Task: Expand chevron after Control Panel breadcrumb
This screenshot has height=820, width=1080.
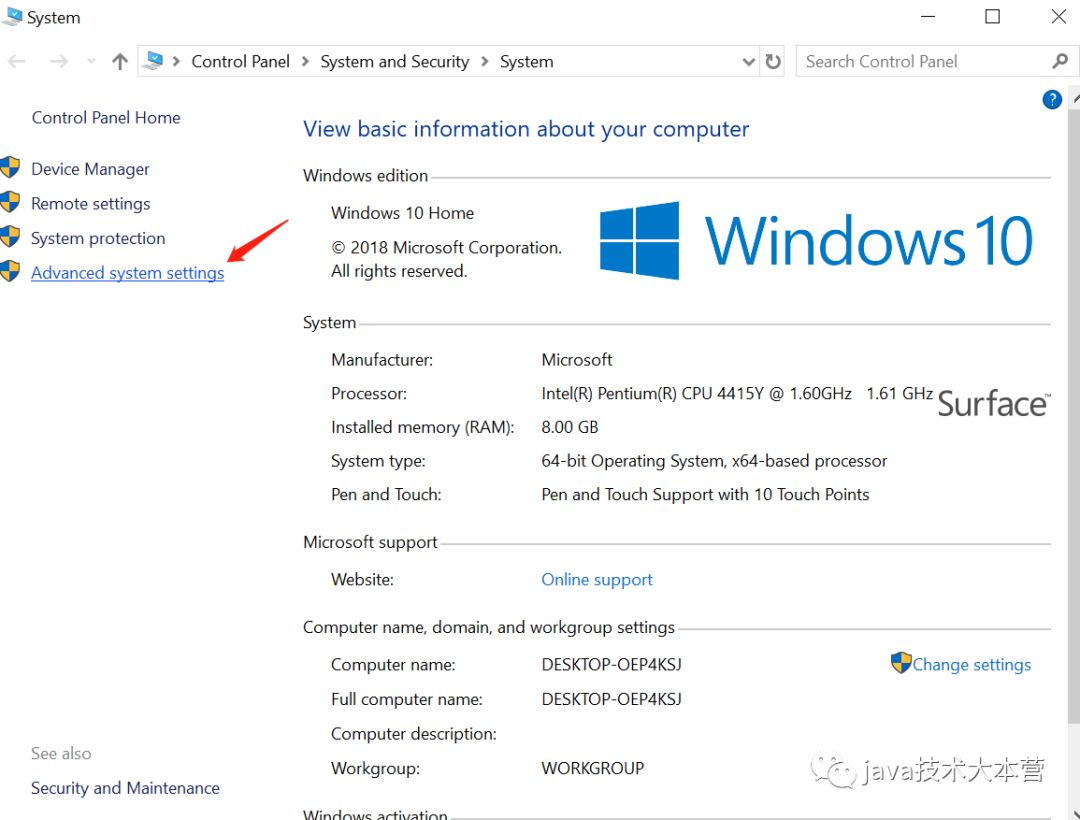Action: 305,62
